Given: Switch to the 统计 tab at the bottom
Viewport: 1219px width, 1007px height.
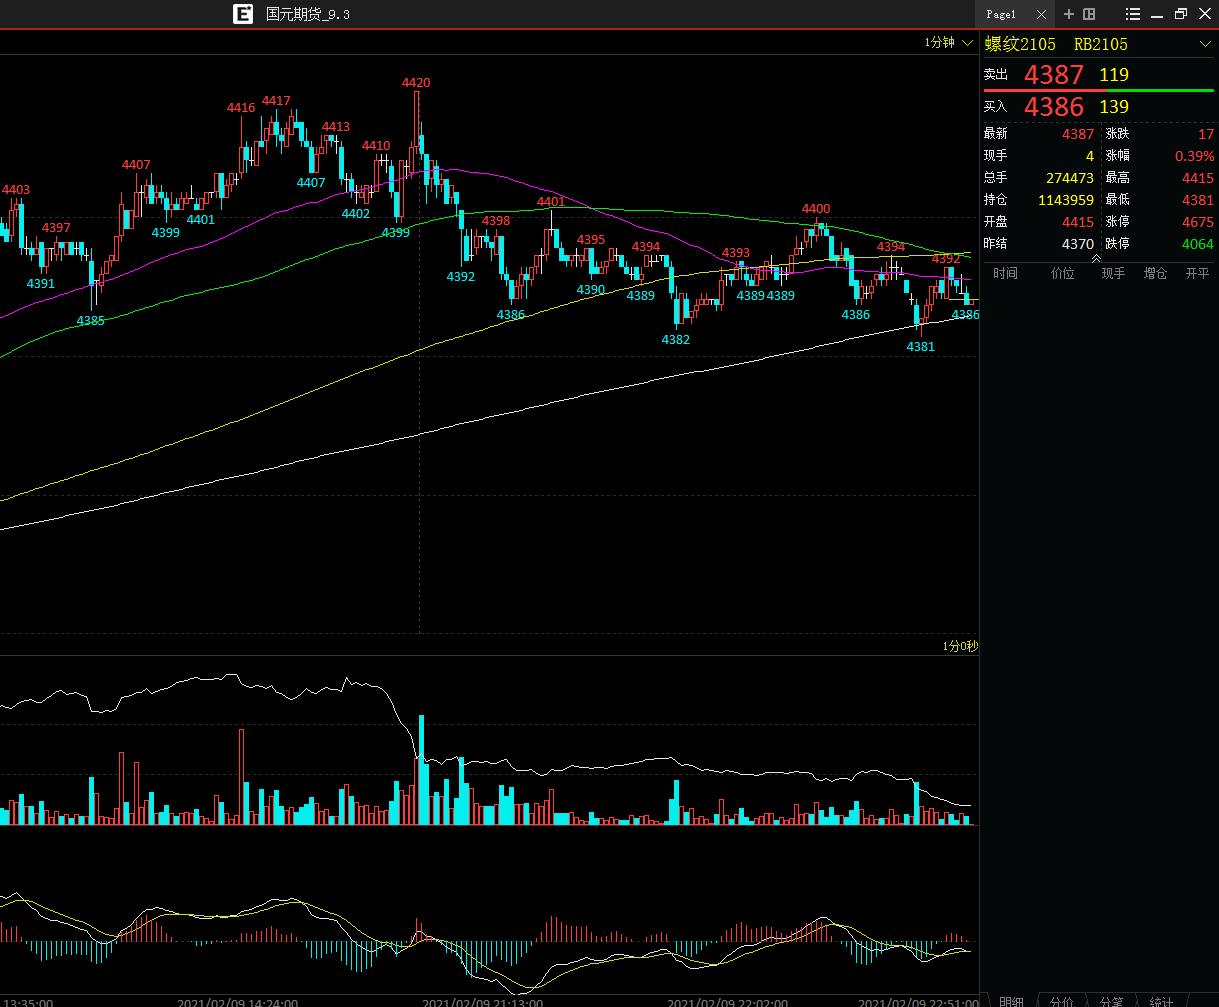Looking at the screenshot, I should [1161, 1000].
